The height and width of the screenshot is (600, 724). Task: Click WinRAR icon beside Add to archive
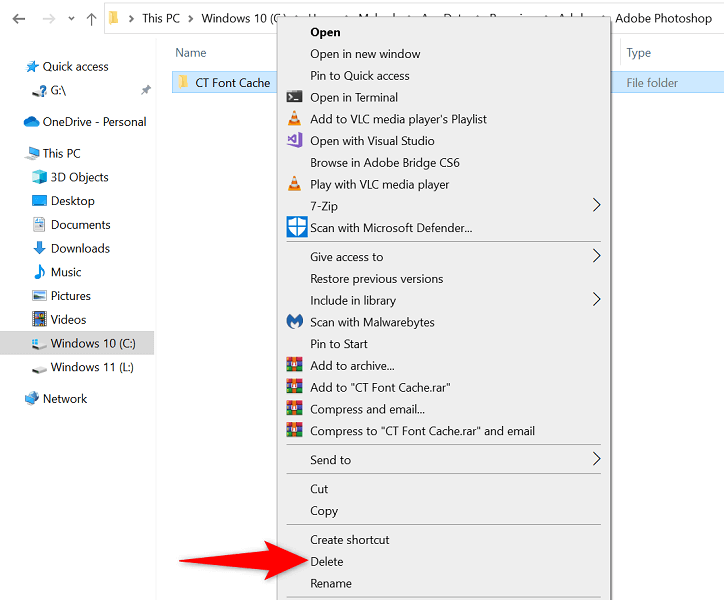pyautogui.click(x=294, y=366)
